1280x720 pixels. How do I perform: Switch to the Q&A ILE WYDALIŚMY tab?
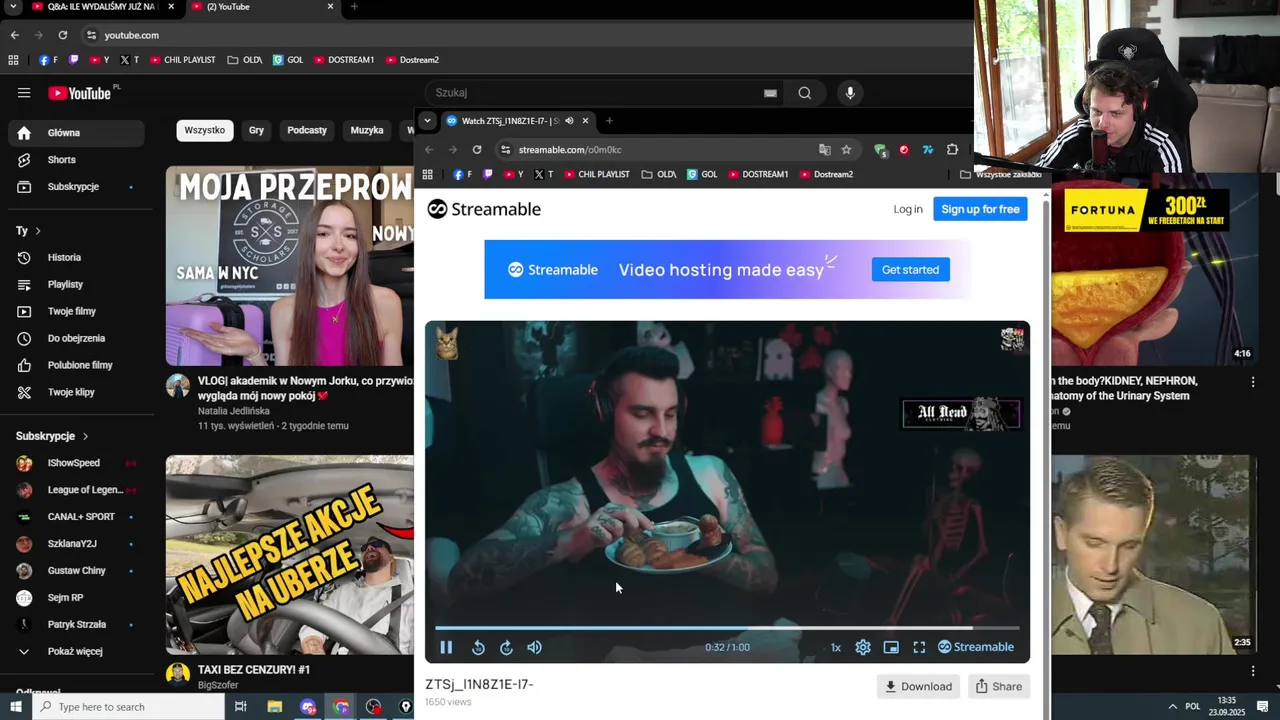click(105, 7)
